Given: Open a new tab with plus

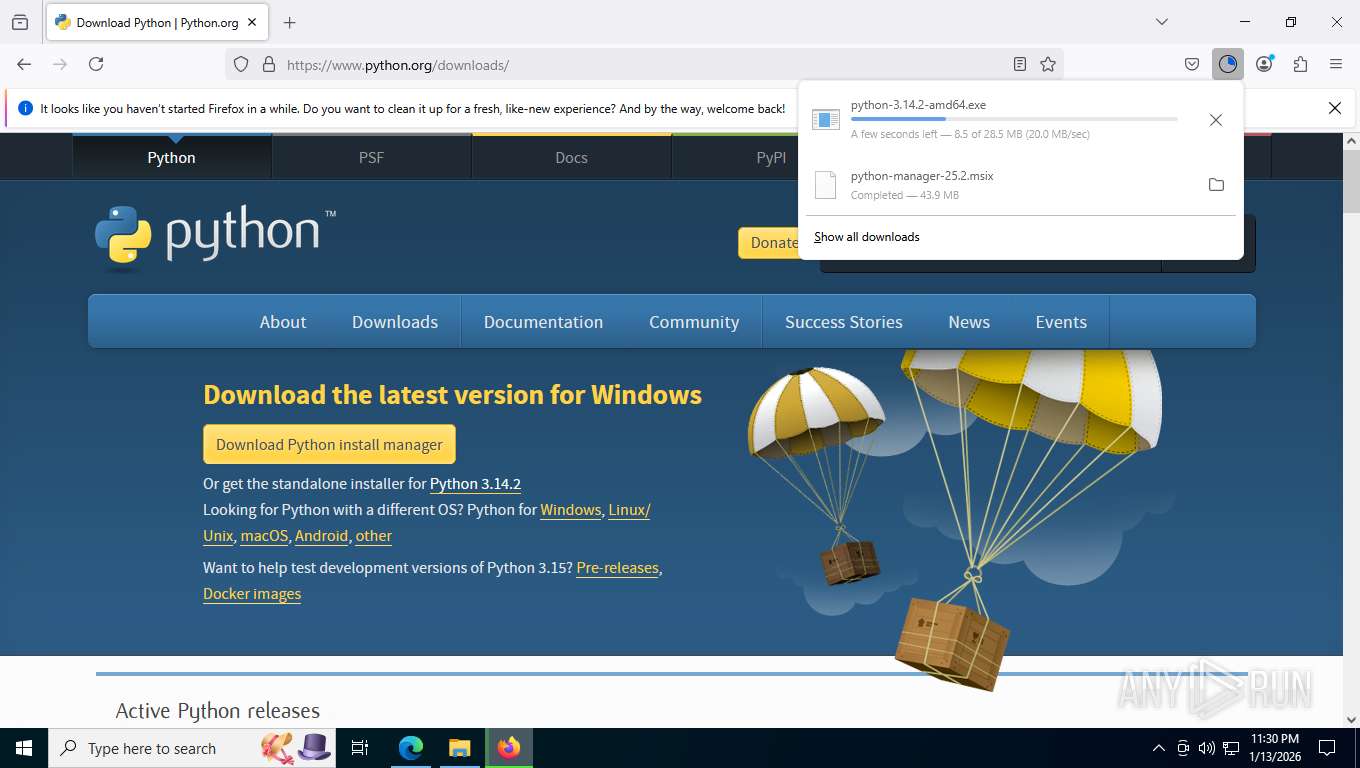Looking at the screenshot, I should coord(290,22).
